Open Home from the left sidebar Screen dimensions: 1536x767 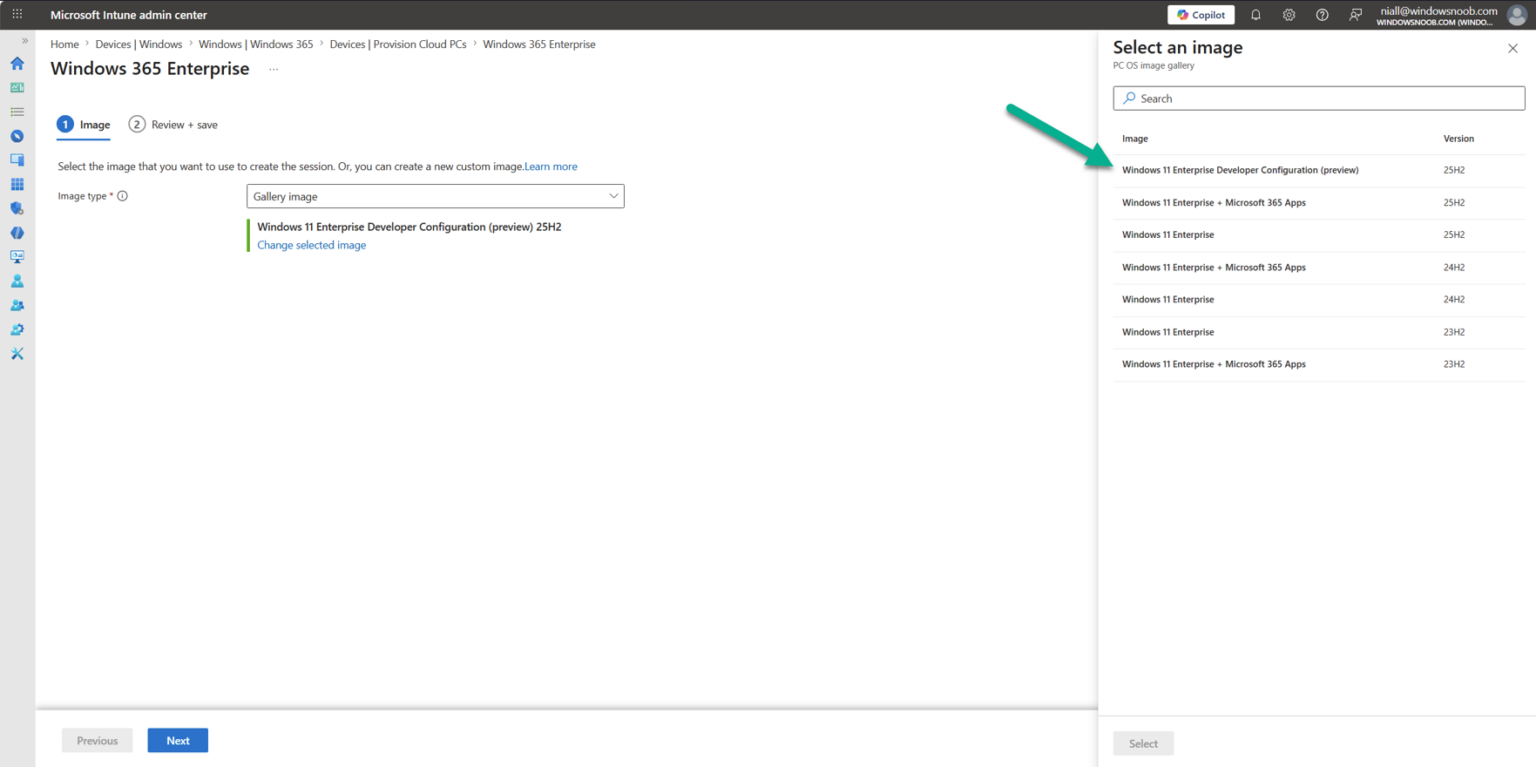coord(17,63)
